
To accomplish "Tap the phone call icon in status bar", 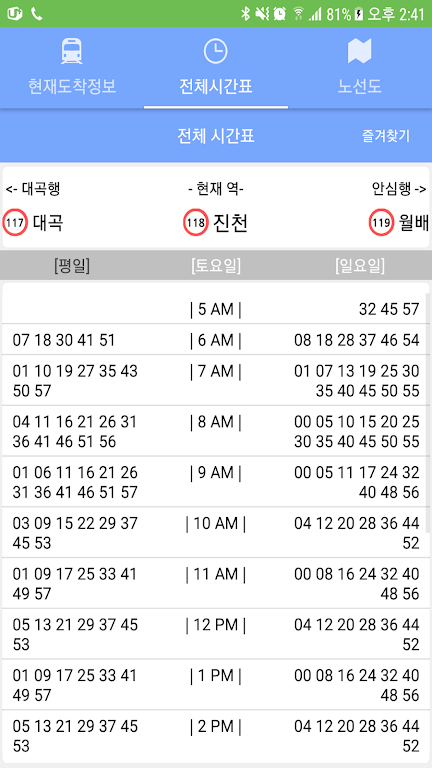I will tap(37, 14).
